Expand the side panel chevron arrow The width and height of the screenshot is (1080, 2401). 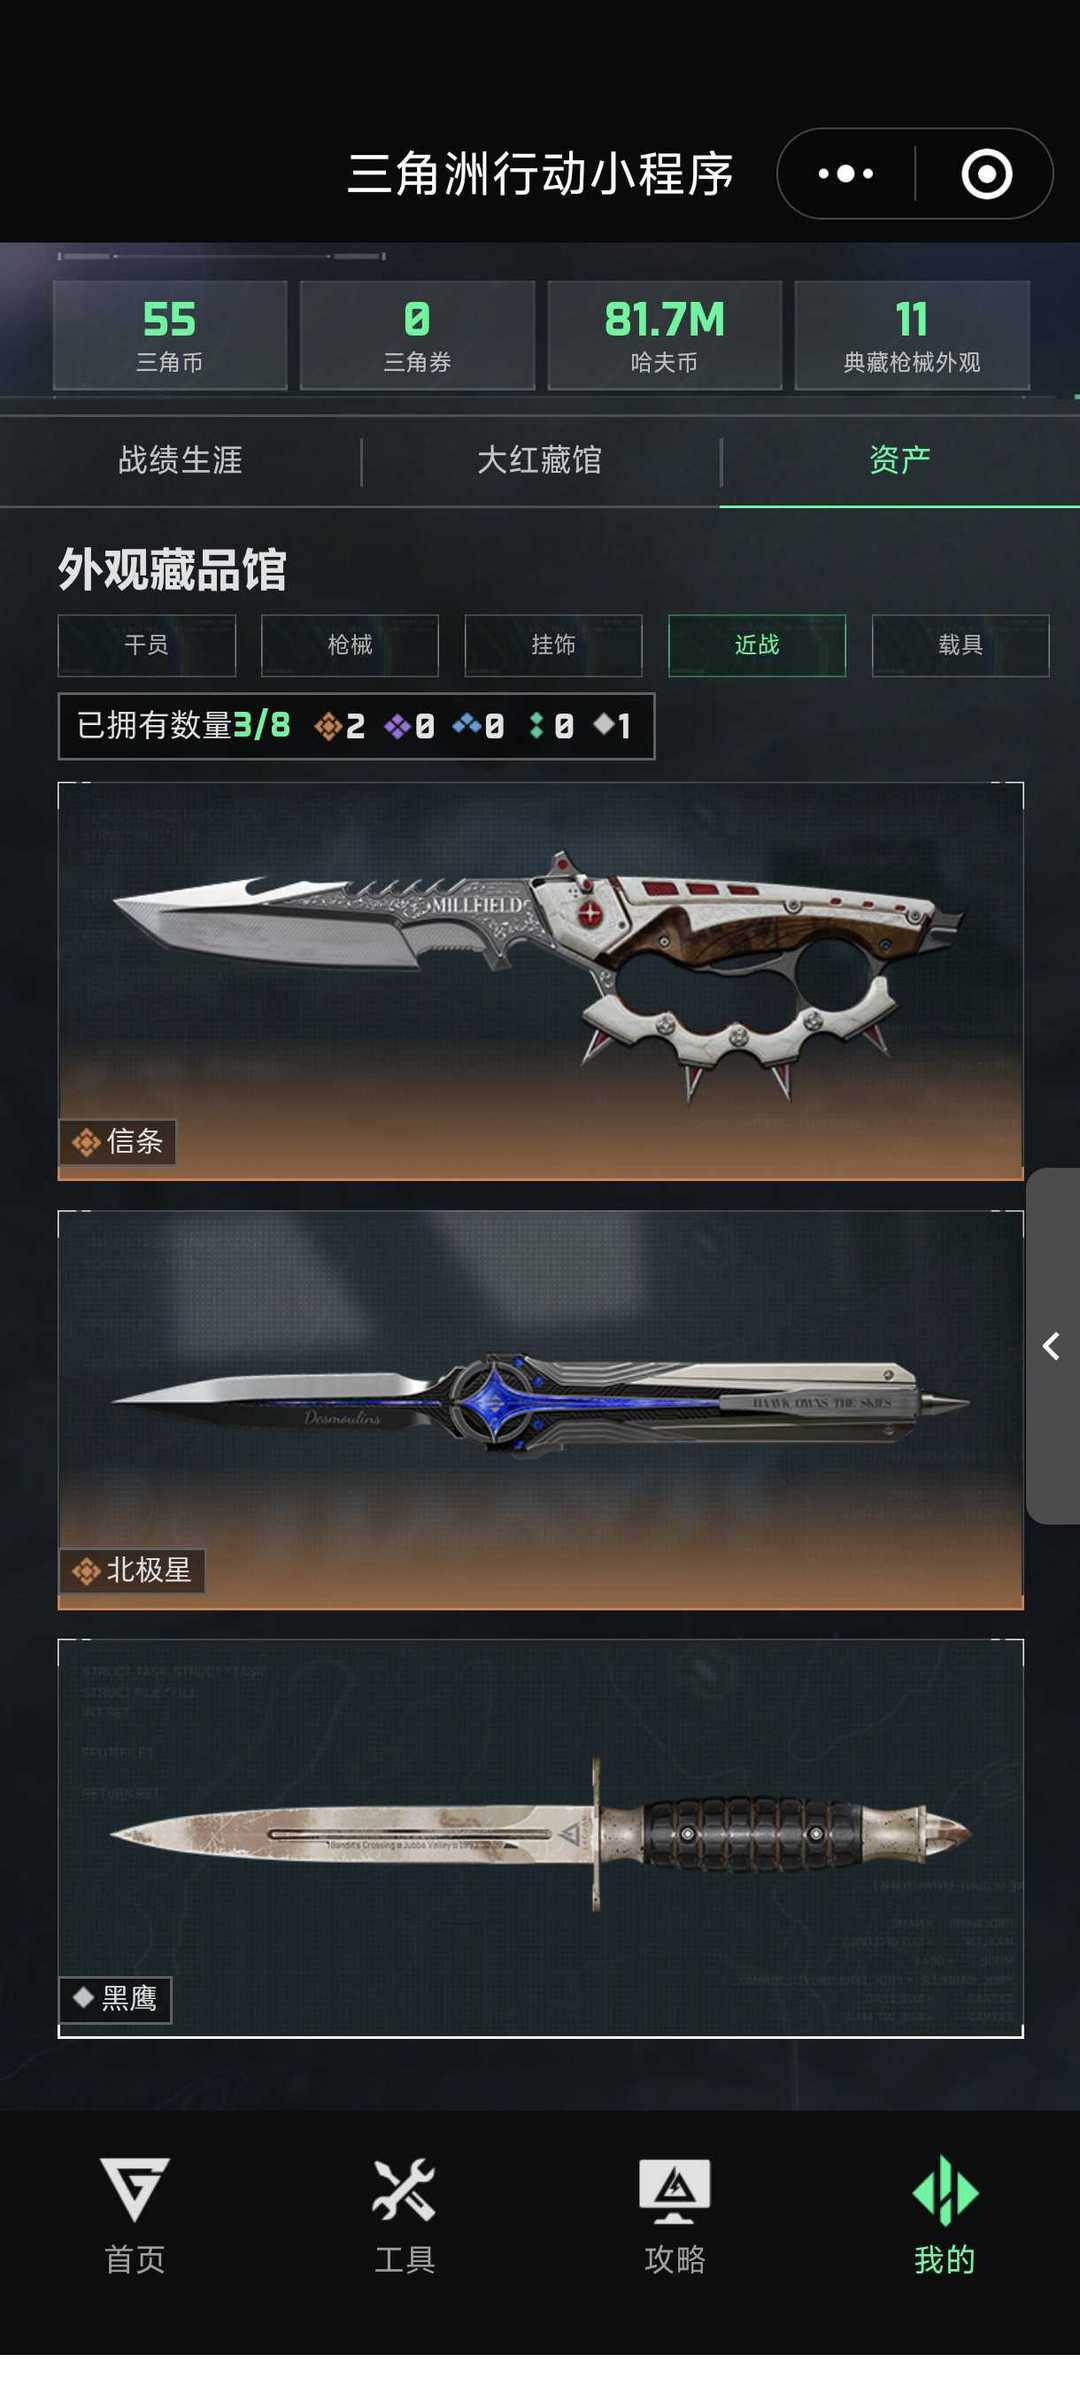[x=1052, y=1346]
